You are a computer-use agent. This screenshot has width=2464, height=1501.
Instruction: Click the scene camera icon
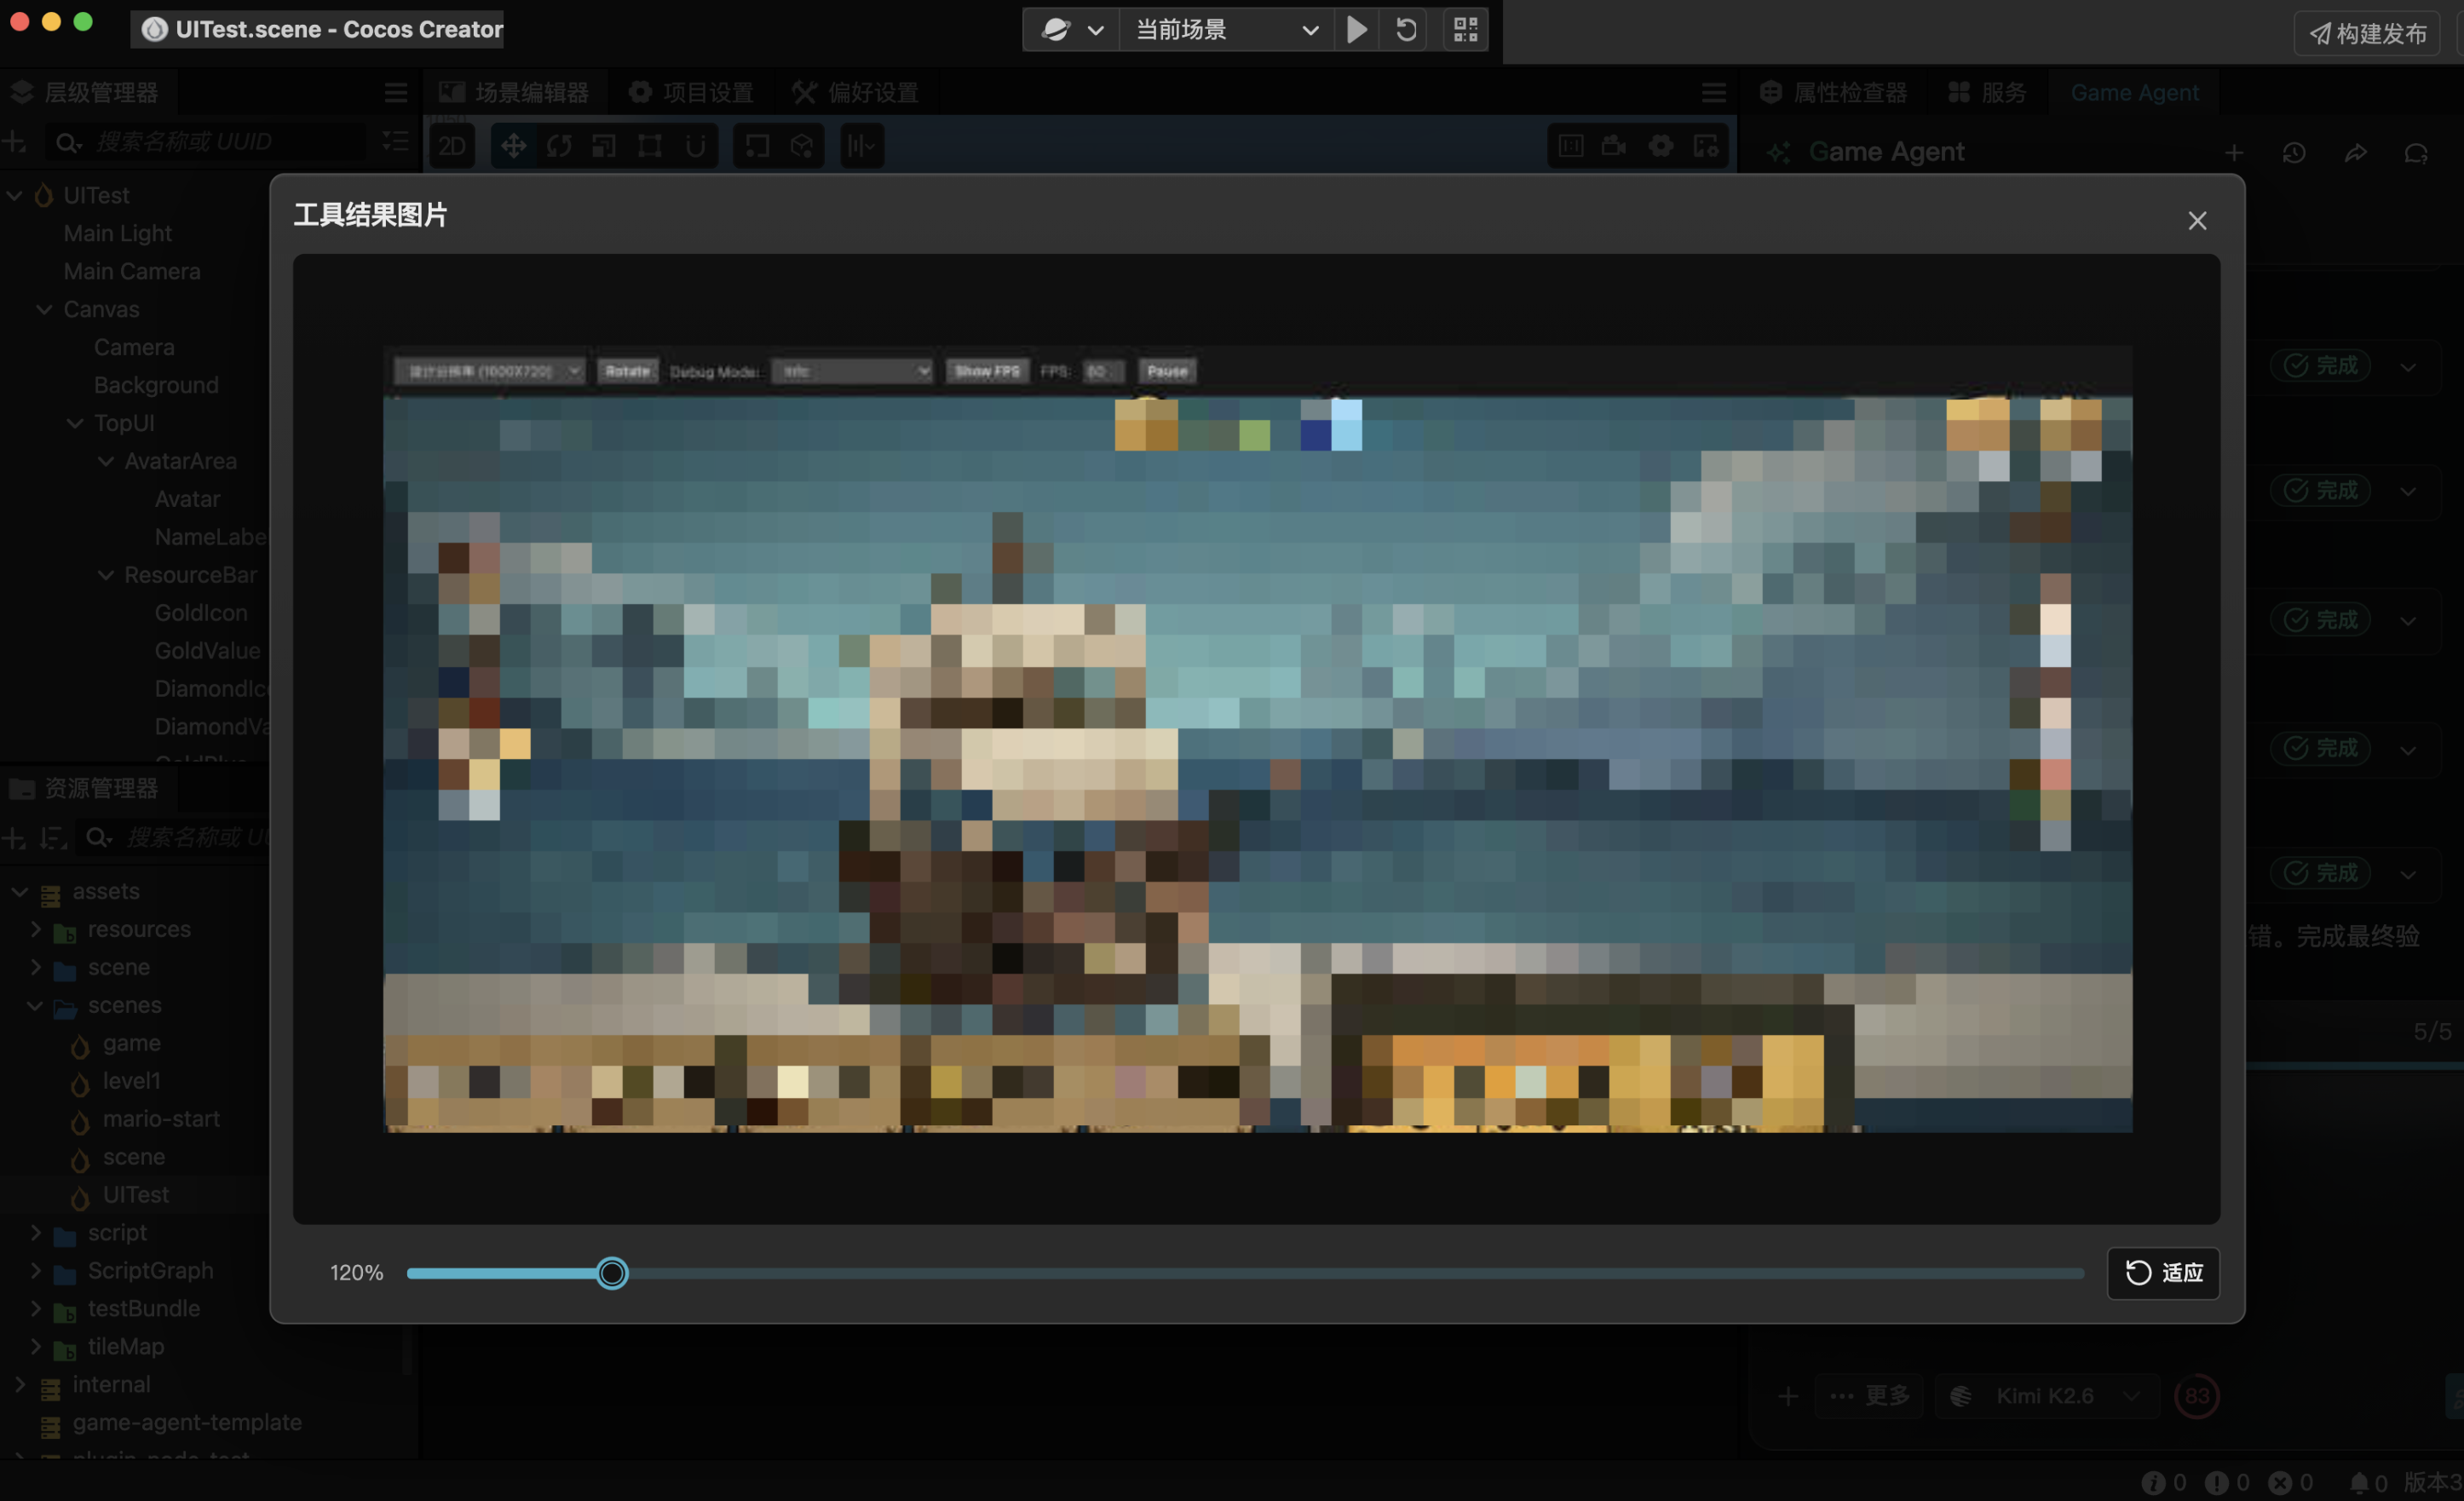[1614, 146]
